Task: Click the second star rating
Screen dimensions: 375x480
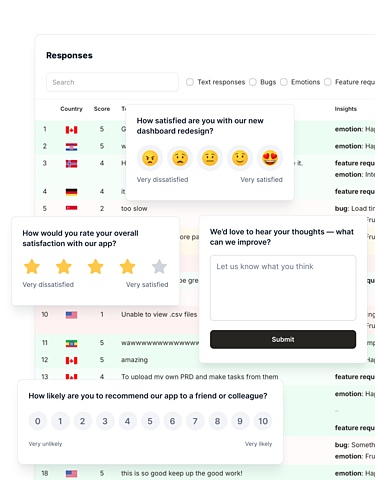Action: pyautogui.click(x=64, y=267)
